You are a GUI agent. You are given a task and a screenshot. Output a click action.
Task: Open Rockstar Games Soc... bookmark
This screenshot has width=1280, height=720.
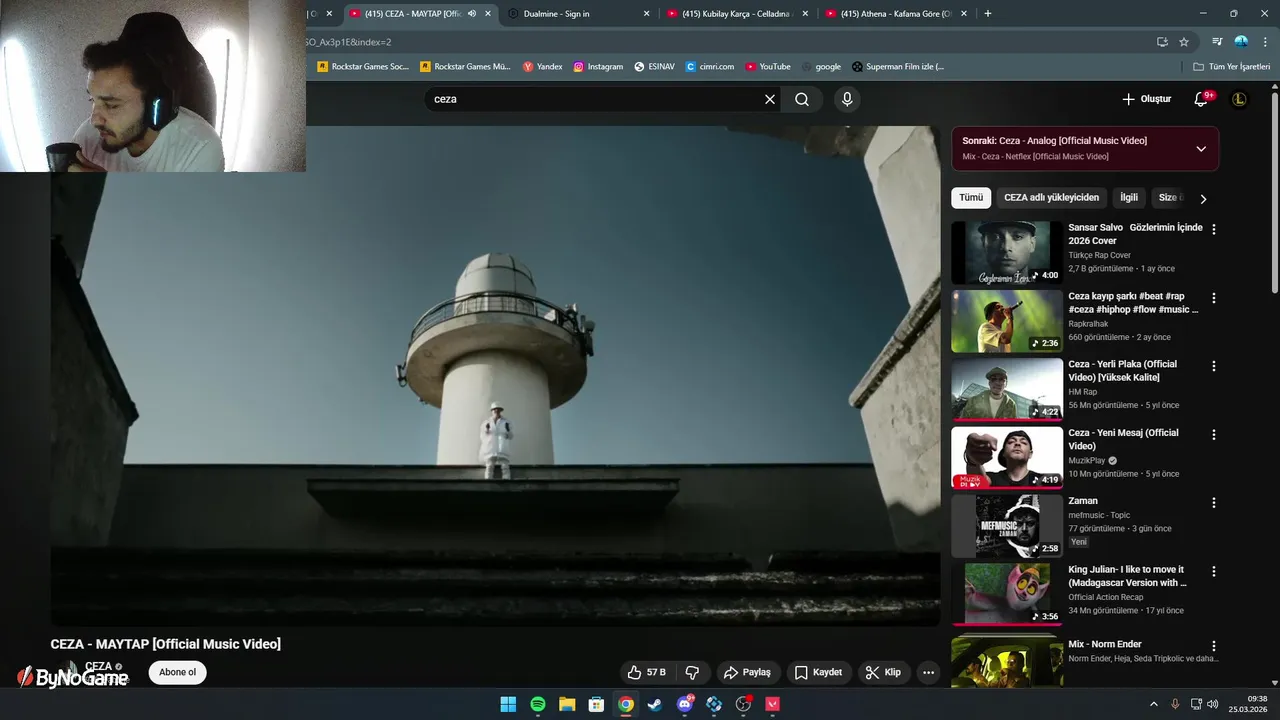coord(363,67)
